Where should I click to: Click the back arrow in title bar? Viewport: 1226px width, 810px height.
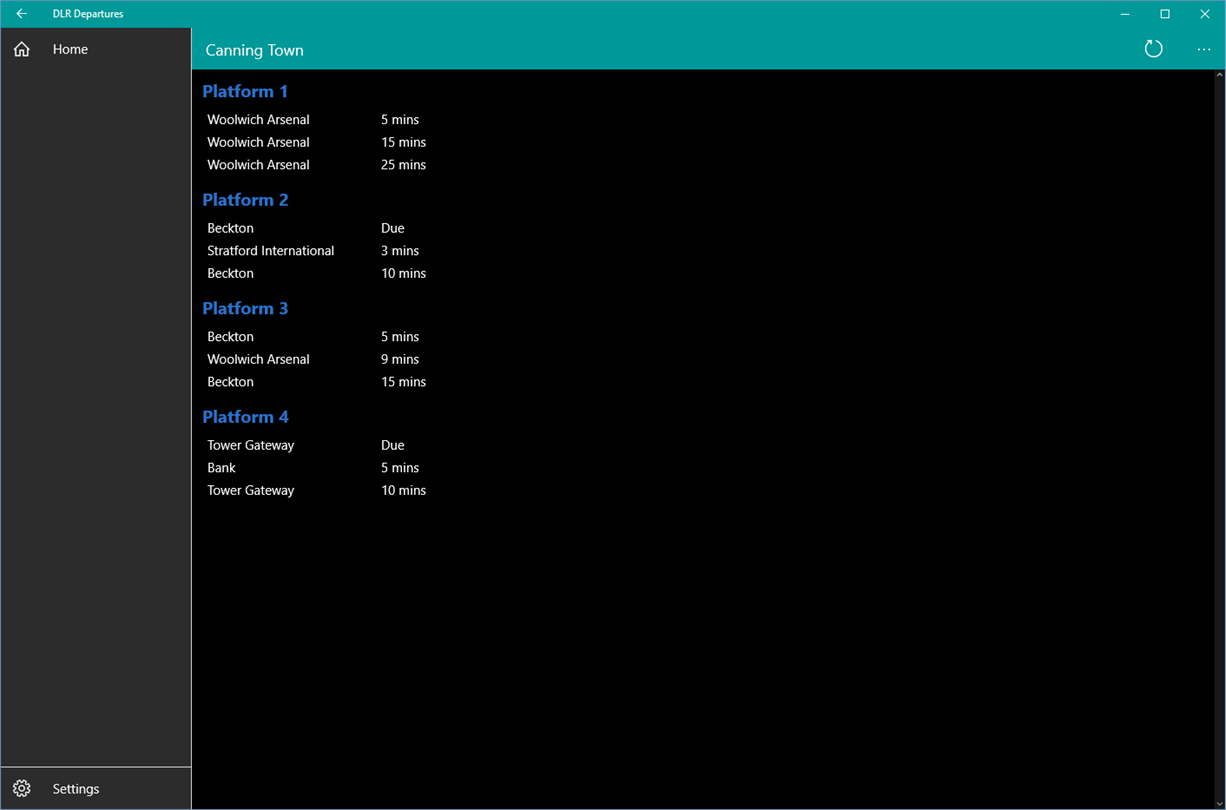(x=21, y=14)
